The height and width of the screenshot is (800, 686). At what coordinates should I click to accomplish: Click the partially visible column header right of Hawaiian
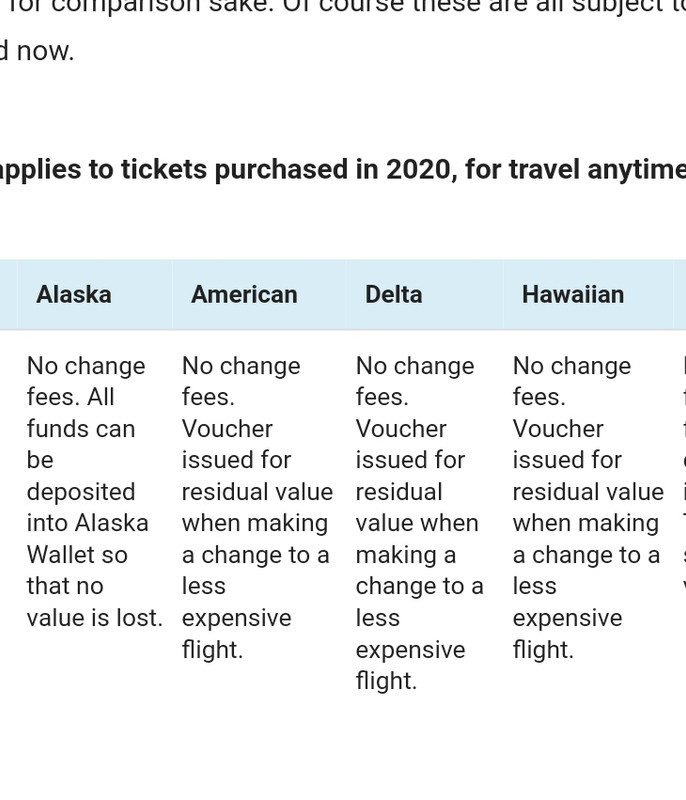[680, 294]
